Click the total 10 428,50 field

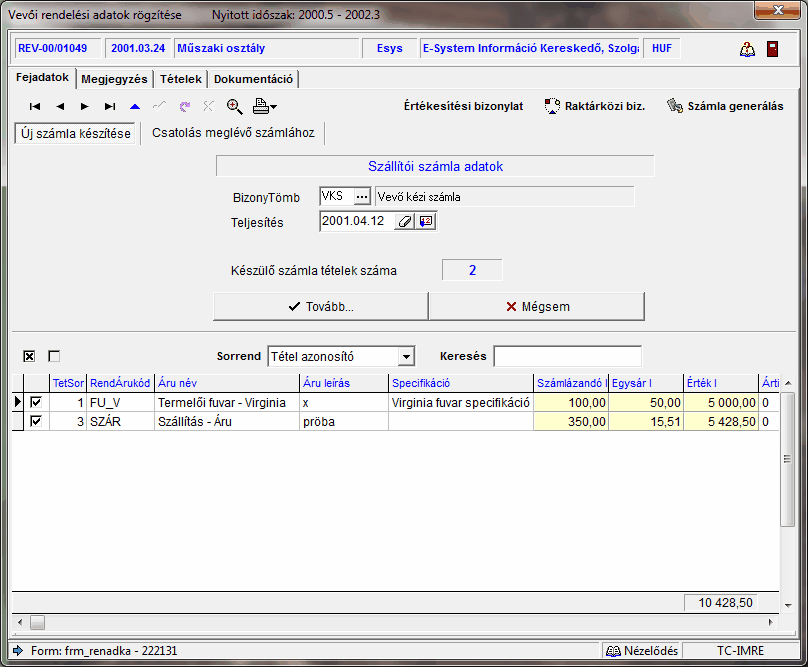point(721,603)
